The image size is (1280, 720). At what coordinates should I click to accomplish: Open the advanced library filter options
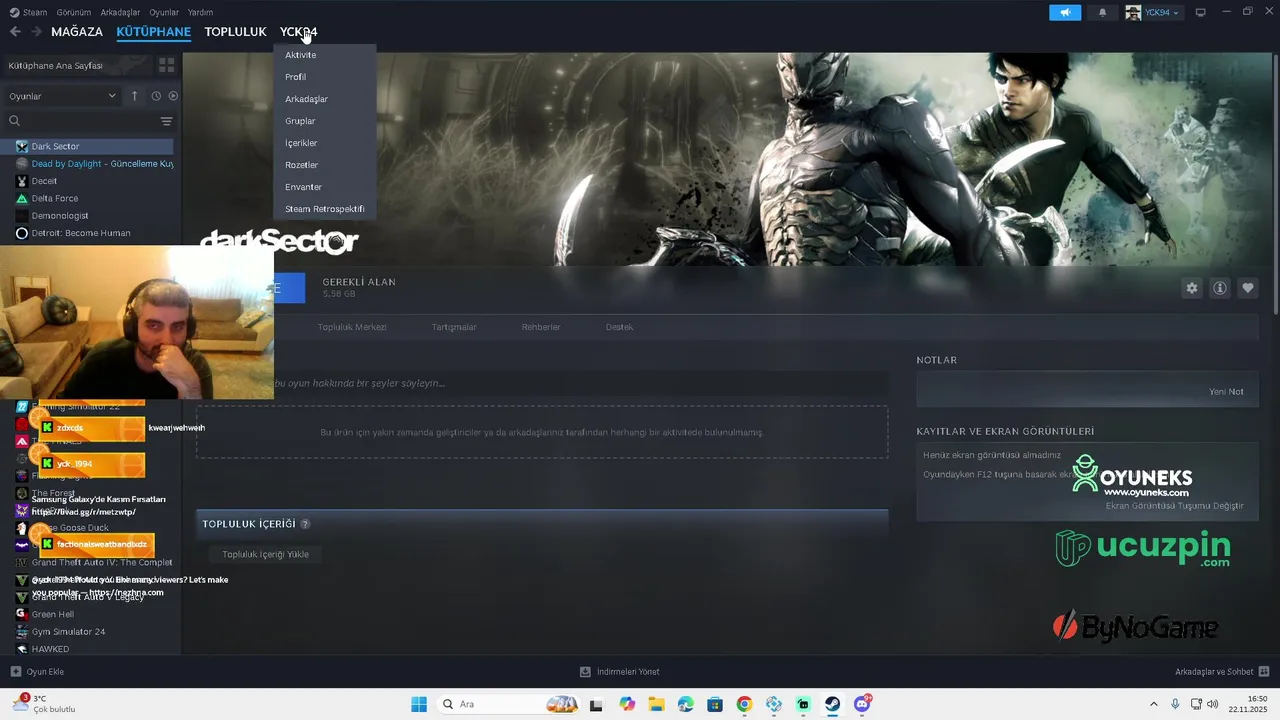pos(166,121)
